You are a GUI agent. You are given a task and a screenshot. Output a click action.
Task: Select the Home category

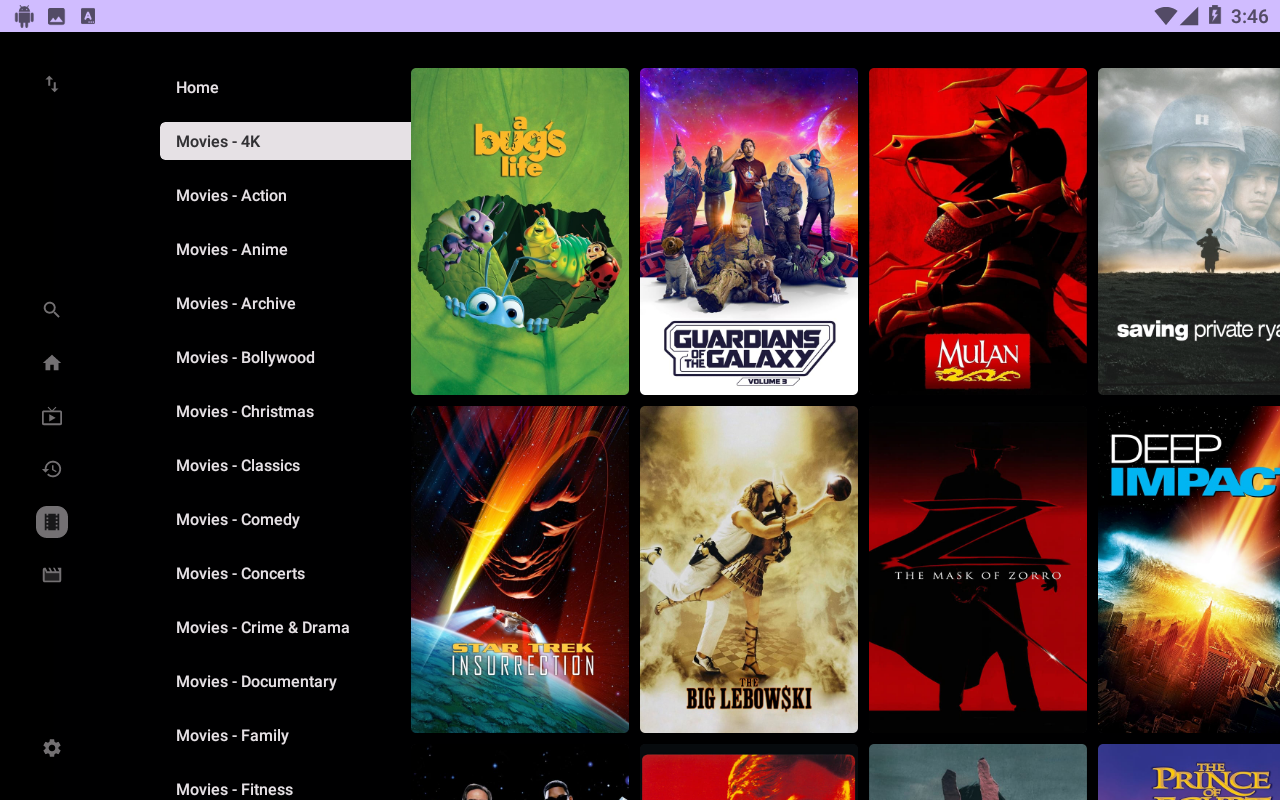click(197, 88)
